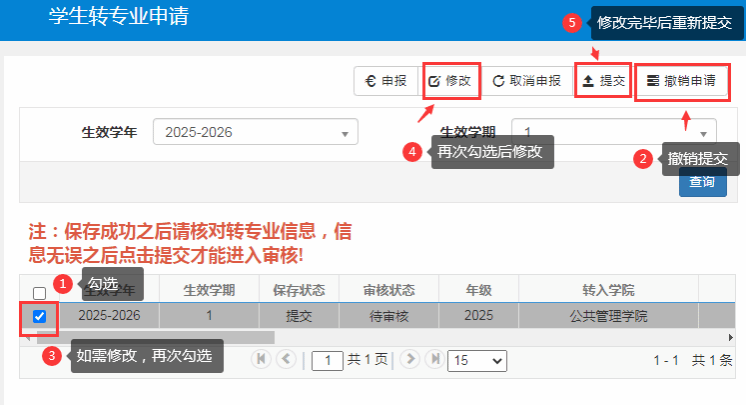746x405 pixels.
Task: Click the page number input field
Action: [327, 360]
